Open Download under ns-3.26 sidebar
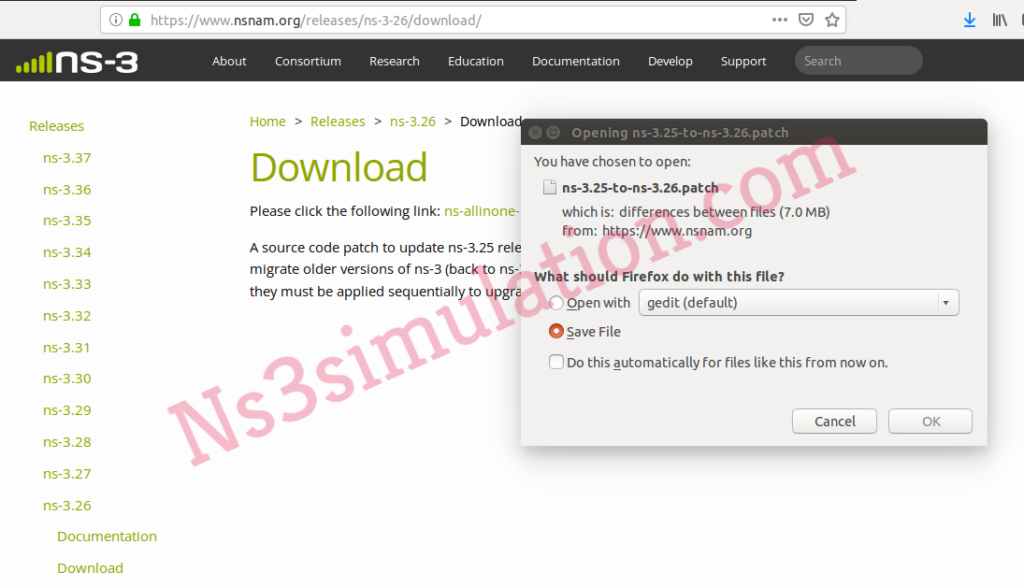 [90, 569]
